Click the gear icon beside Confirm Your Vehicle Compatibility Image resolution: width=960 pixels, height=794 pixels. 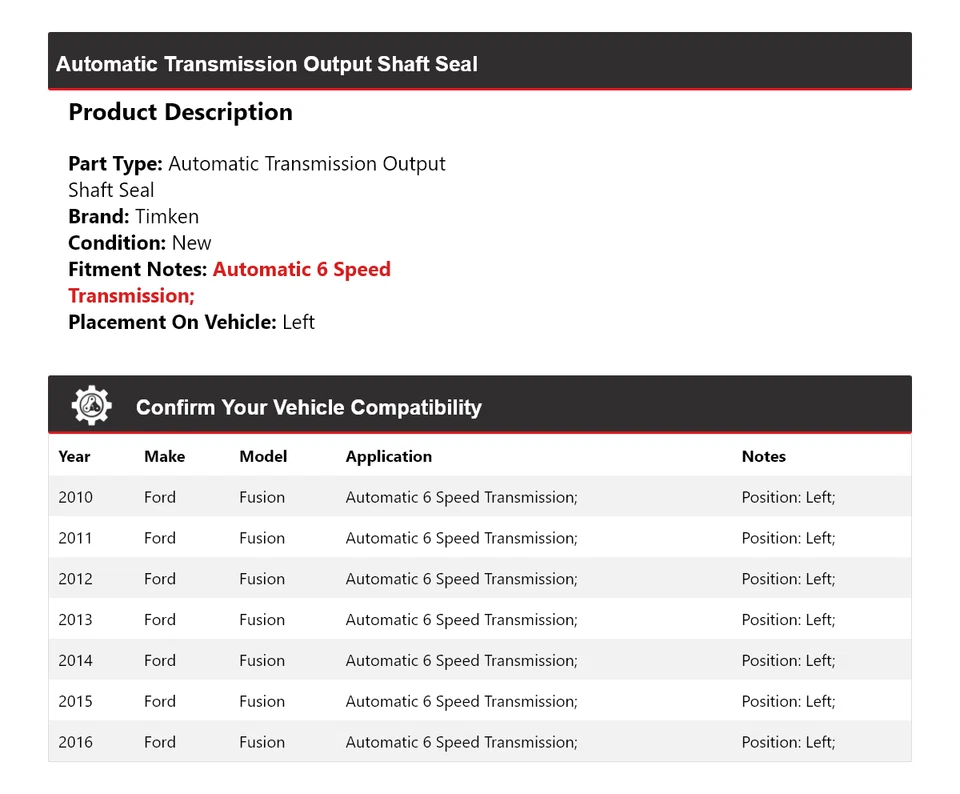tap(91, 406)
